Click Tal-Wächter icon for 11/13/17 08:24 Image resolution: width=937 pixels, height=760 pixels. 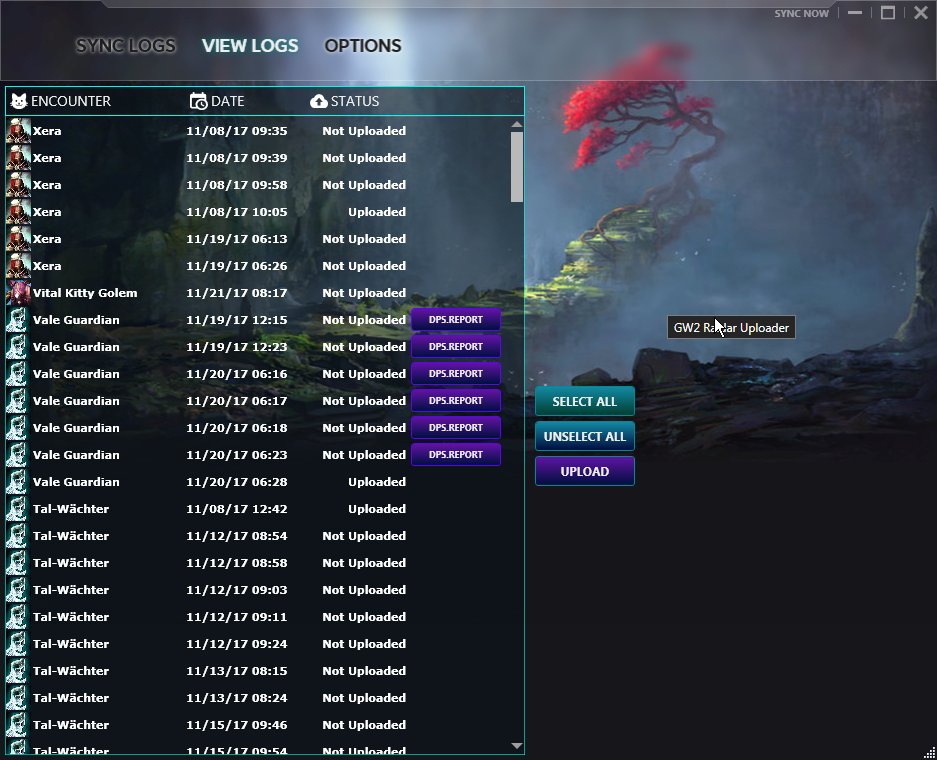coord(18,697)
